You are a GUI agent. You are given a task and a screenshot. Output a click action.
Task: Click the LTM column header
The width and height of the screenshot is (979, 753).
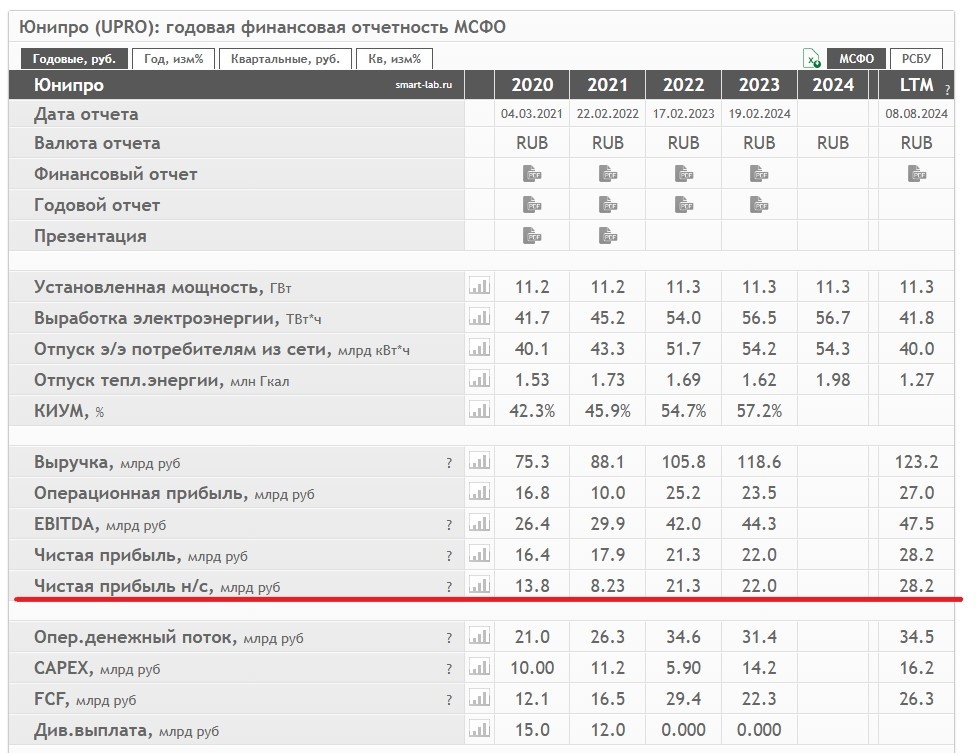(916, 85)
